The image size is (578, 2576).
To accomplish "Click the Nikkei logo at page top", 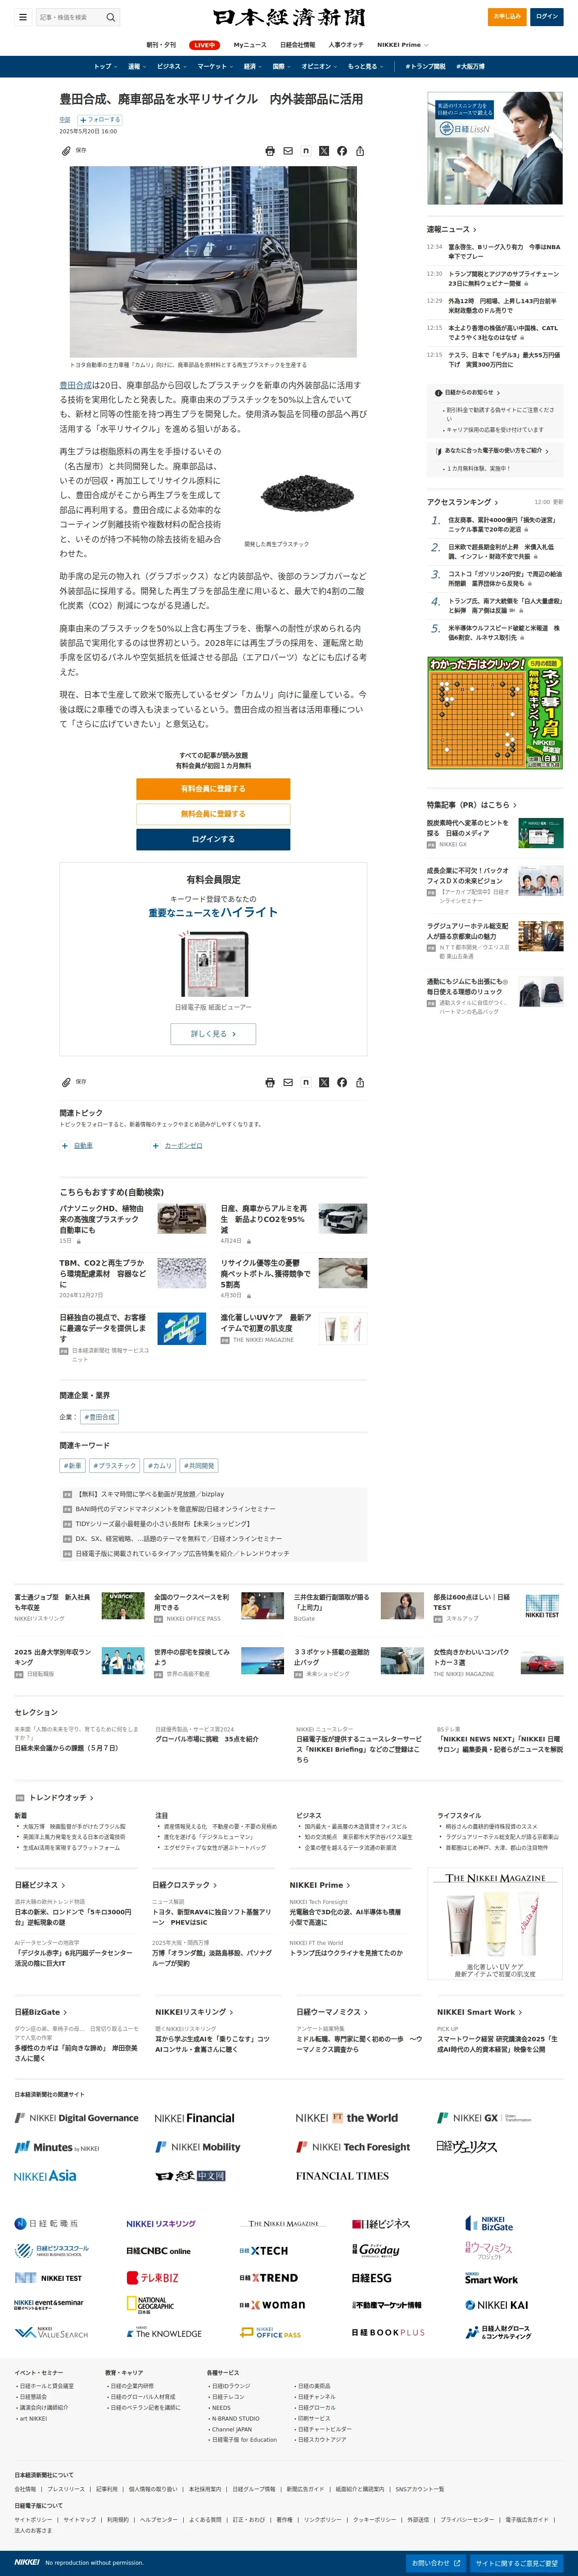I will pos(289,17).
